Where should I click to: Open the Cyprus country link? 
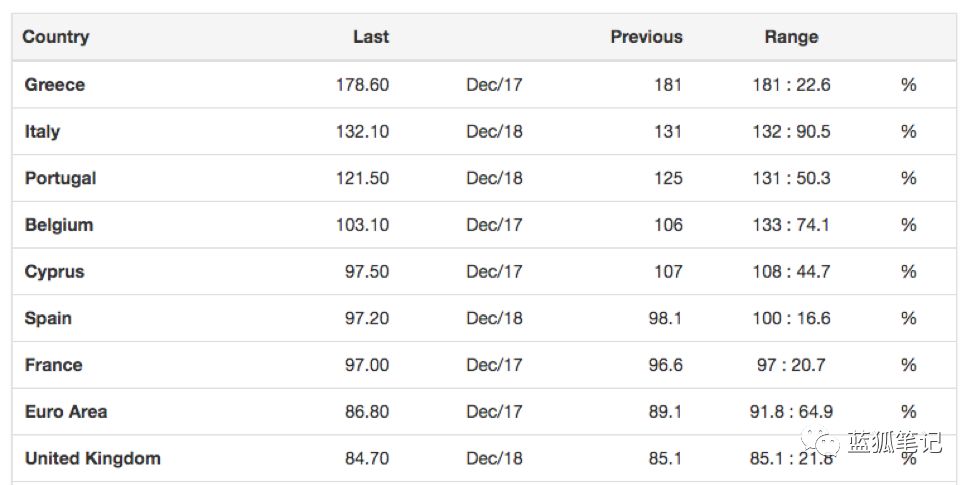54,272
